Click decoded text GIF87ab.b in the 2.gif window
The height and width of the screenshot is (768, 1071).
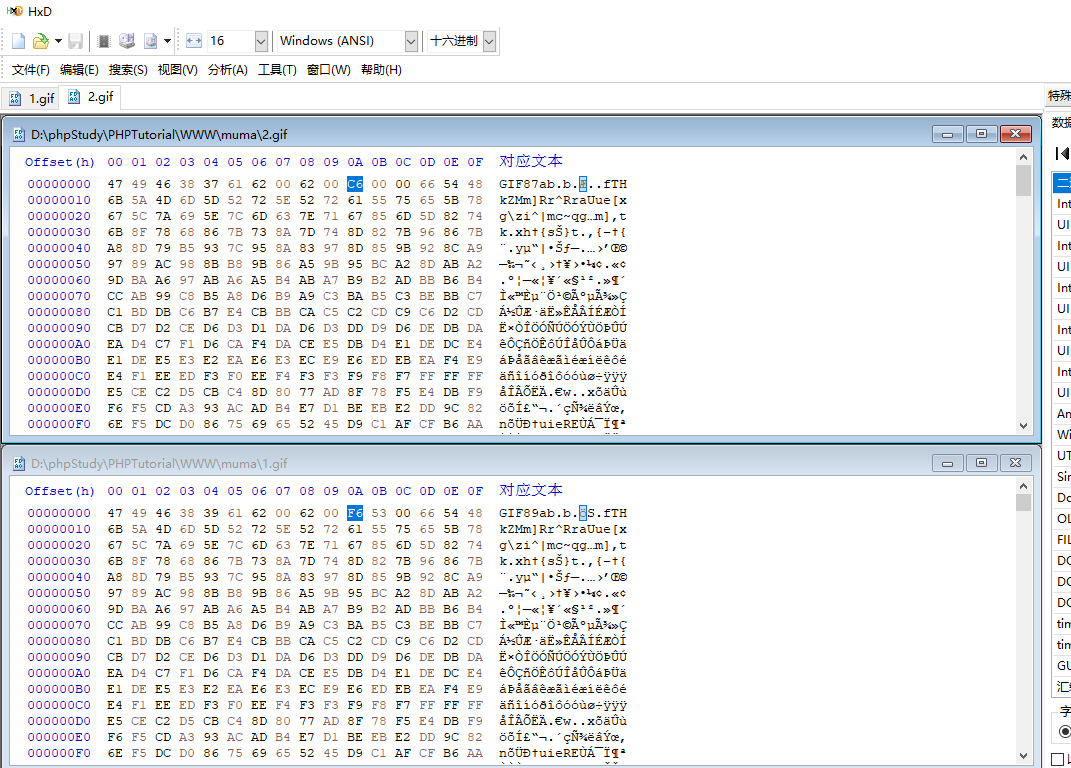pyautogui.click(x=535, y=184)
